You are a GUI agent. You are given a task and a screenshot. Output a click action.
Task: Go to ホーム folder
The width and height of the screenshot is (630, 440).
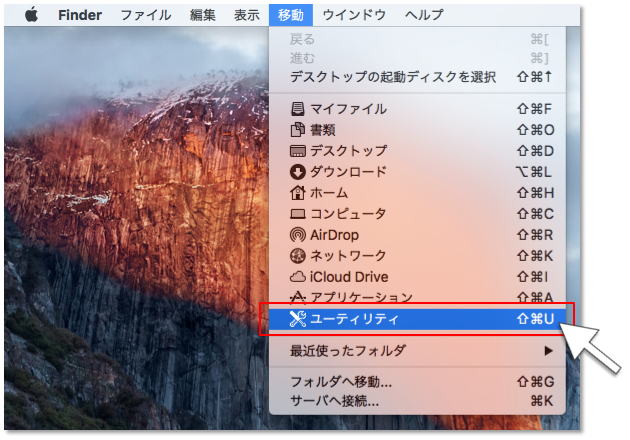(x=417, y=193)
